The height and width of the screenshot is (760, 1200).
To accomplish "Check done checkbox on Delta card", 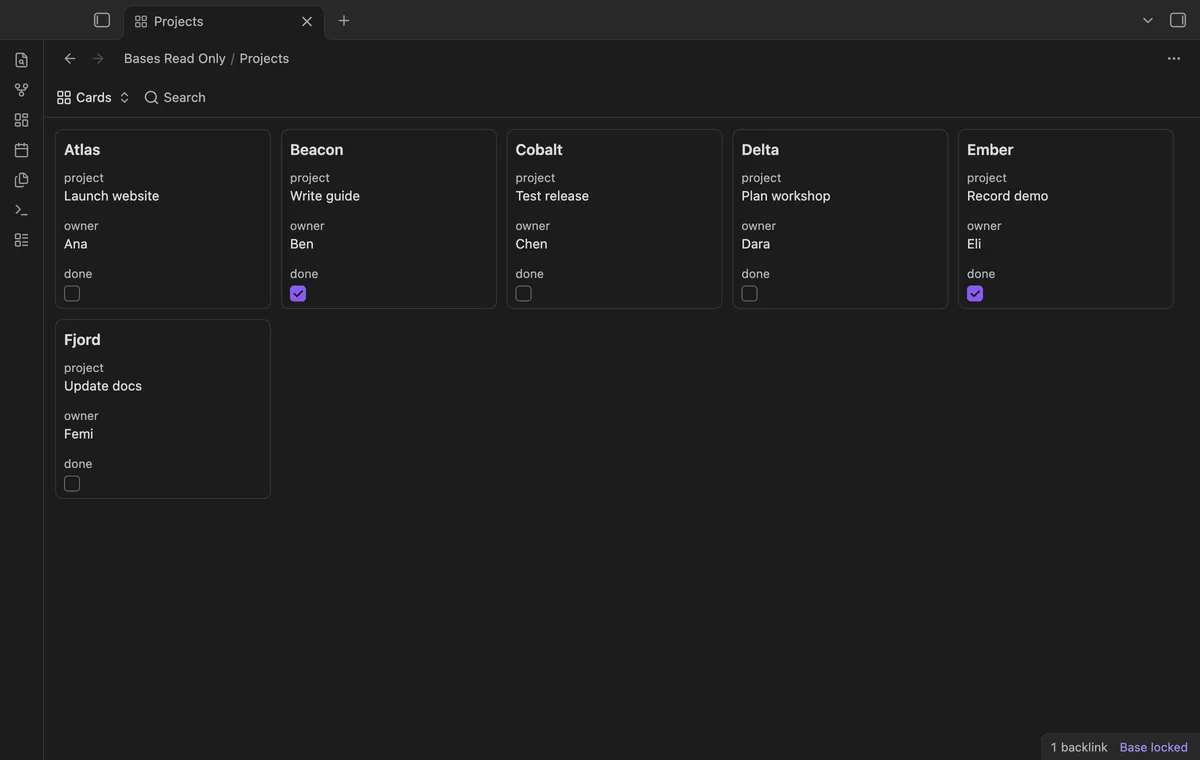I will (749, 294).
